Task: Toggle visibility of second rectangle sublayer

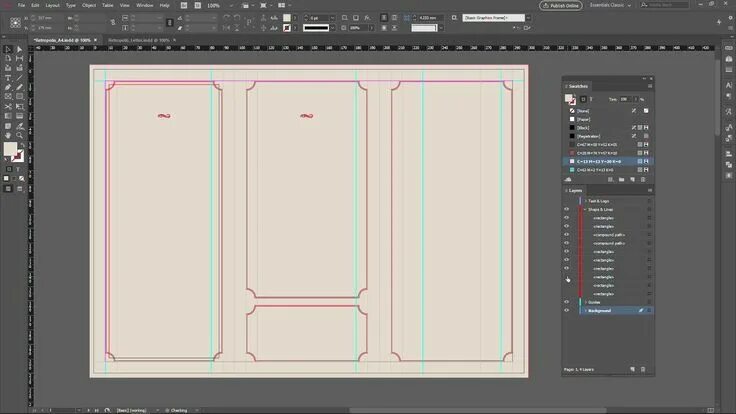Action: (567, 226)
